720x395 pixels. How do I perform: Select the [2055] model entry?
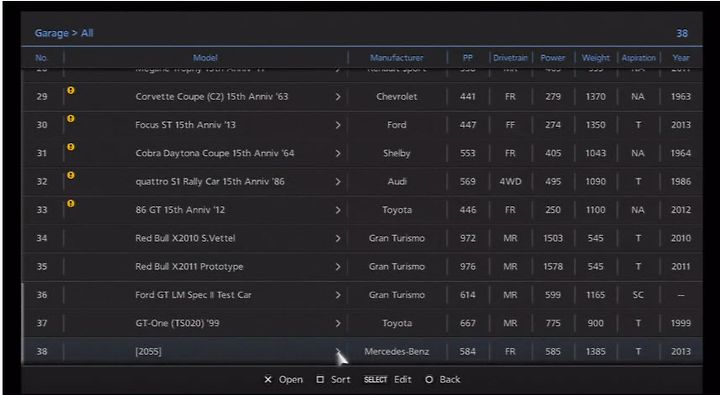[148, 352]
